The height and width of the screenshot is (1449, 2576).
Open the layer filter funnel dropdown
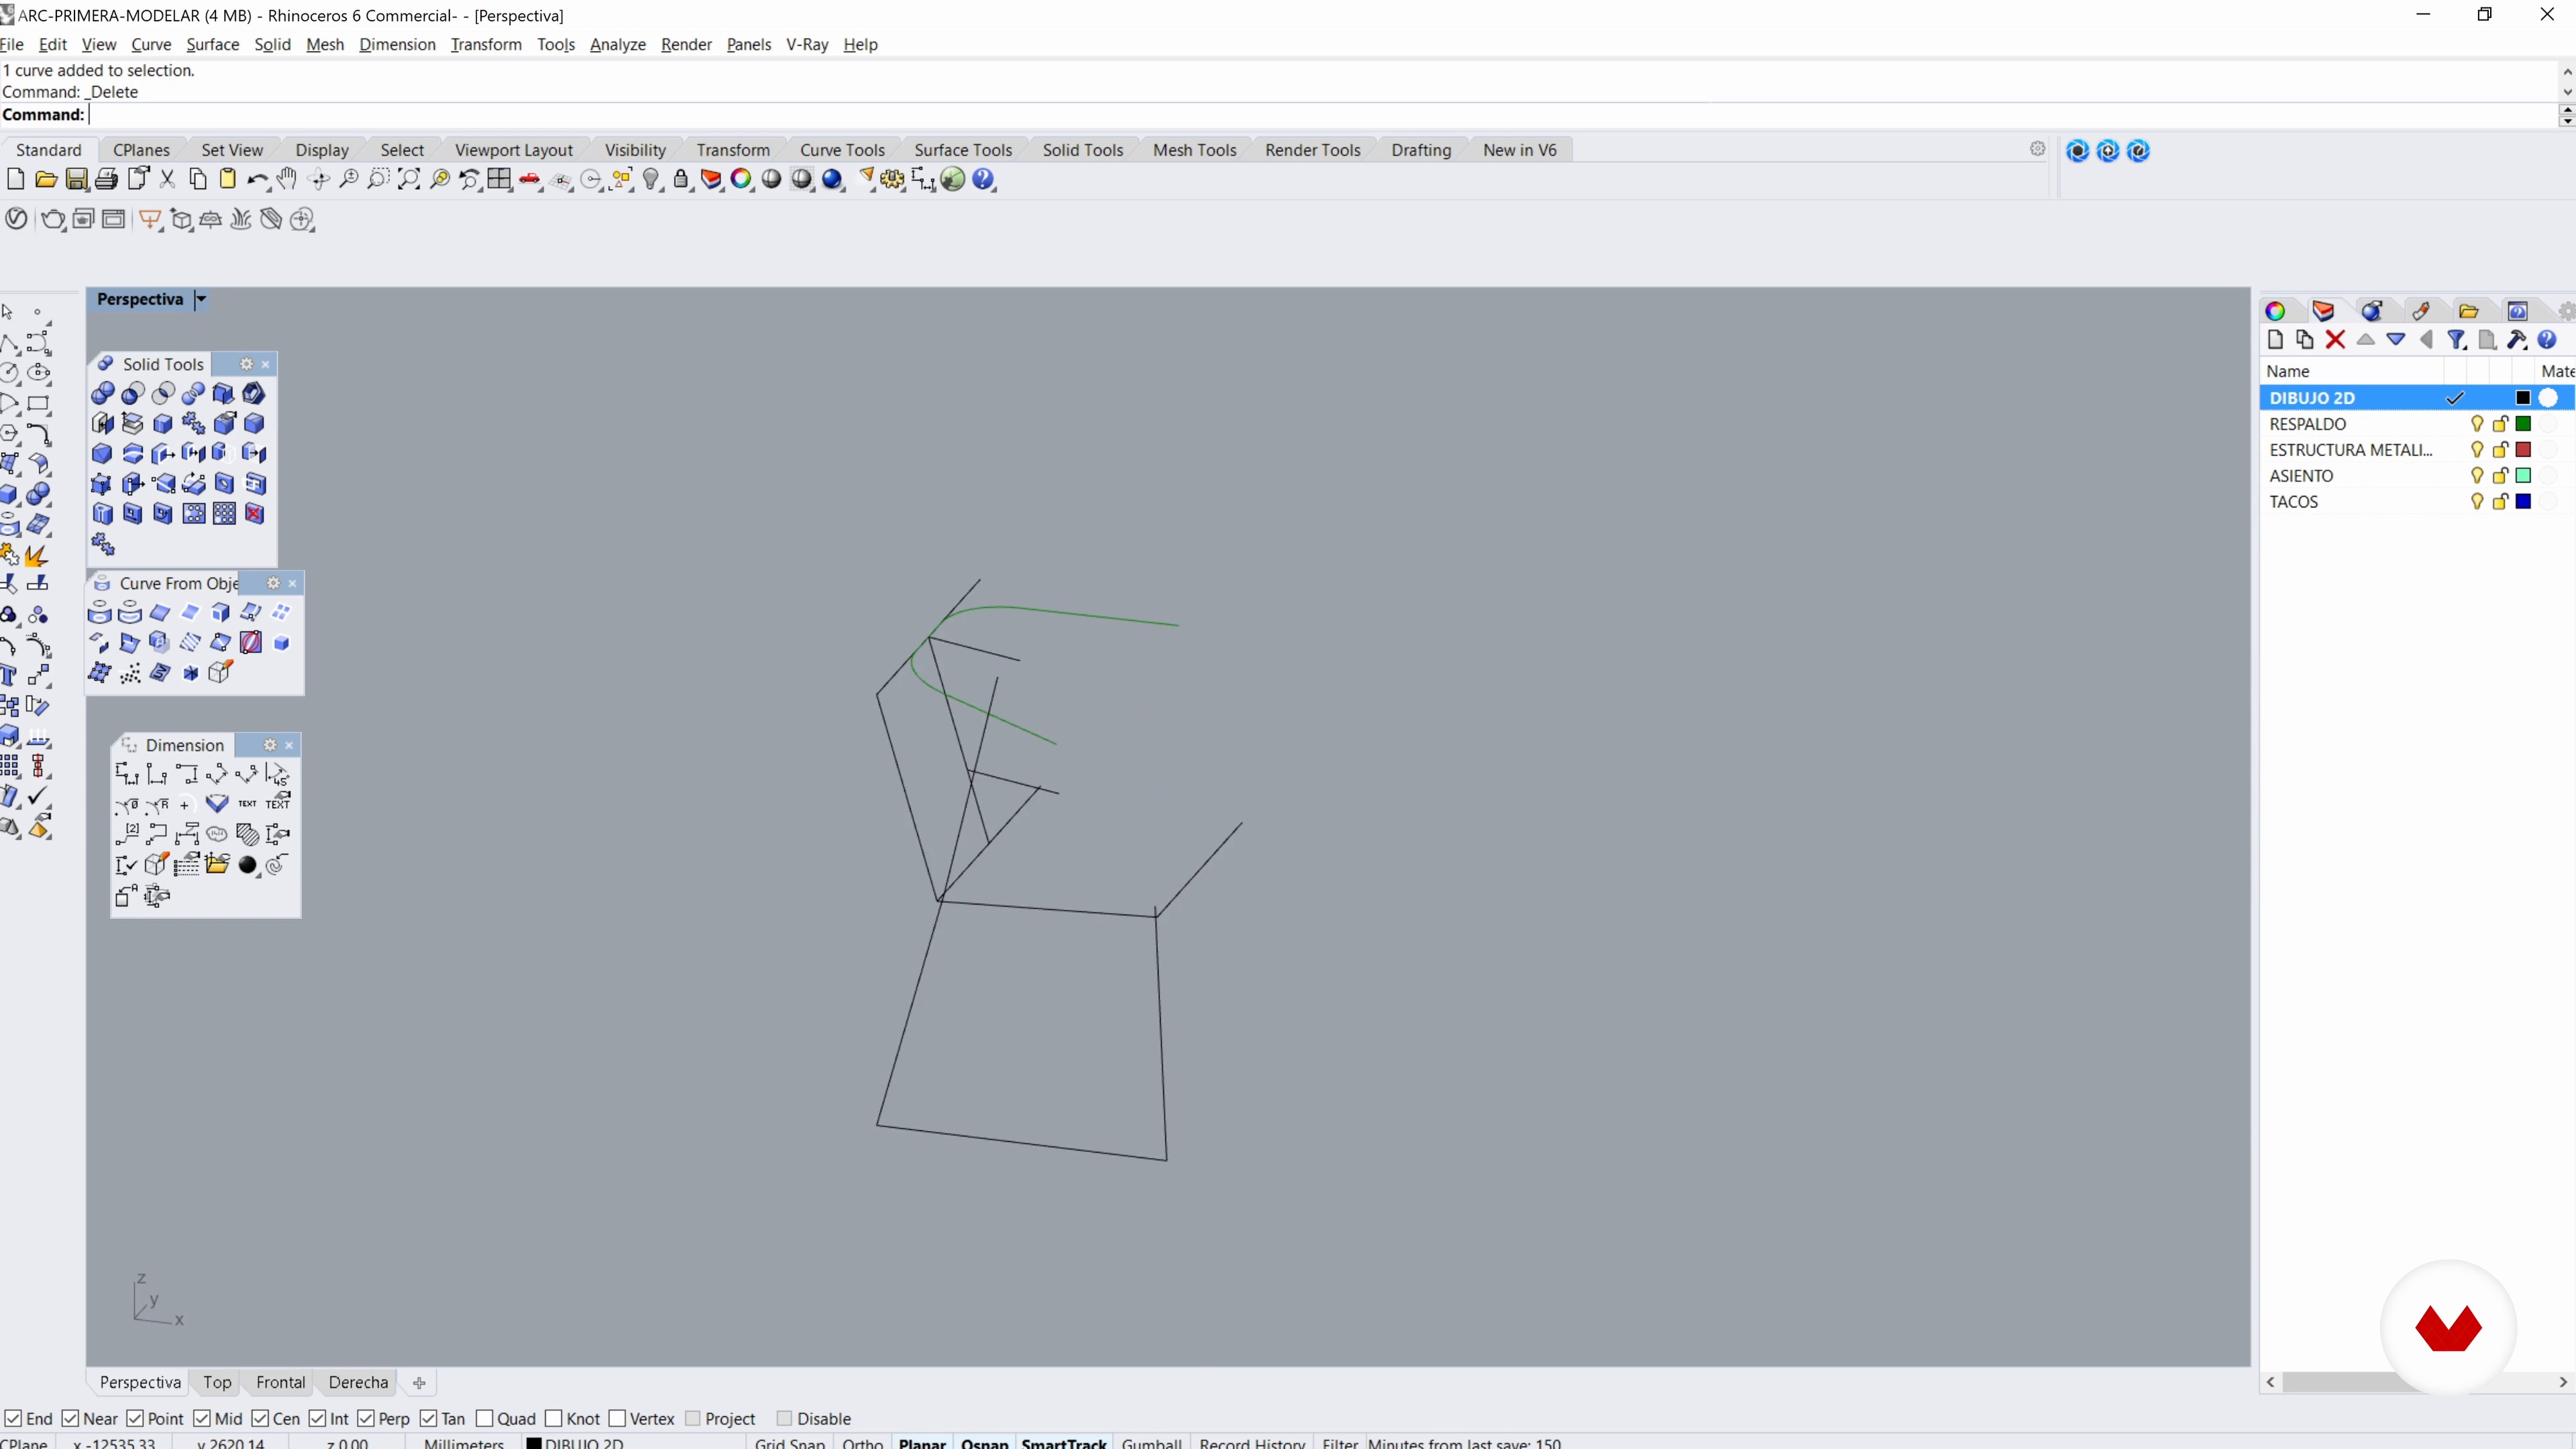pos(2457,340)
